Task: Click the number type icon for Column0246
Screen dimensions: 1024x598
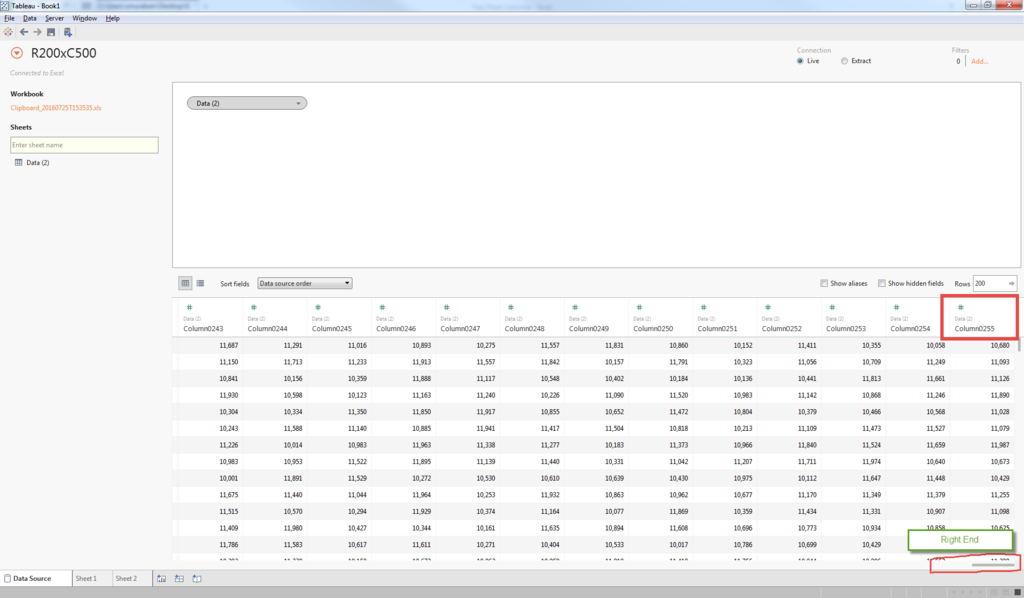Action: (382, 307)
